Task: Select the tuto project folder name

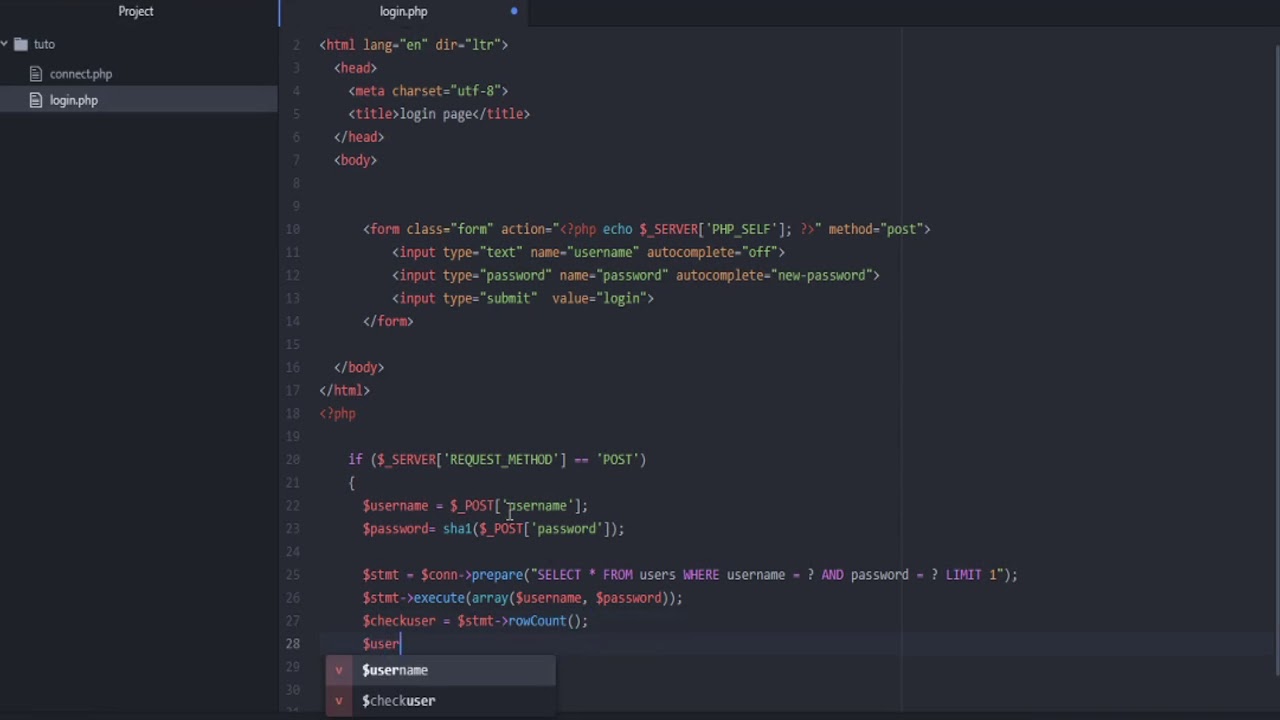Action: tap(44, 44)
